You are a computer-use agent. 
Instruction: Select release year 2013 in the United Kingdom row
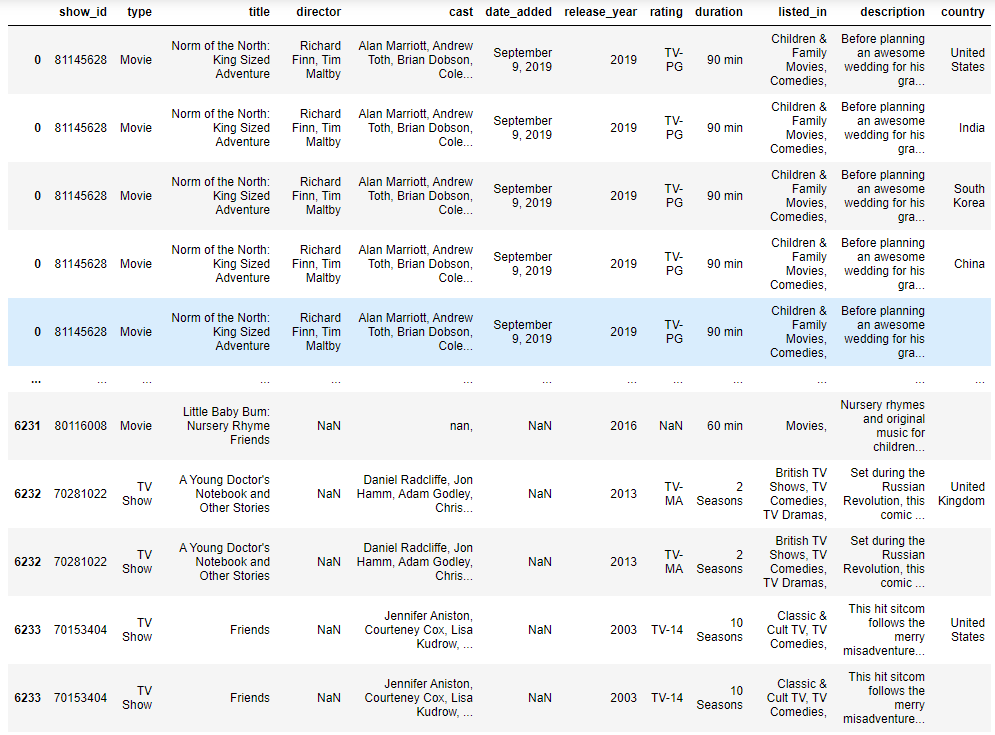pos(623,493)
